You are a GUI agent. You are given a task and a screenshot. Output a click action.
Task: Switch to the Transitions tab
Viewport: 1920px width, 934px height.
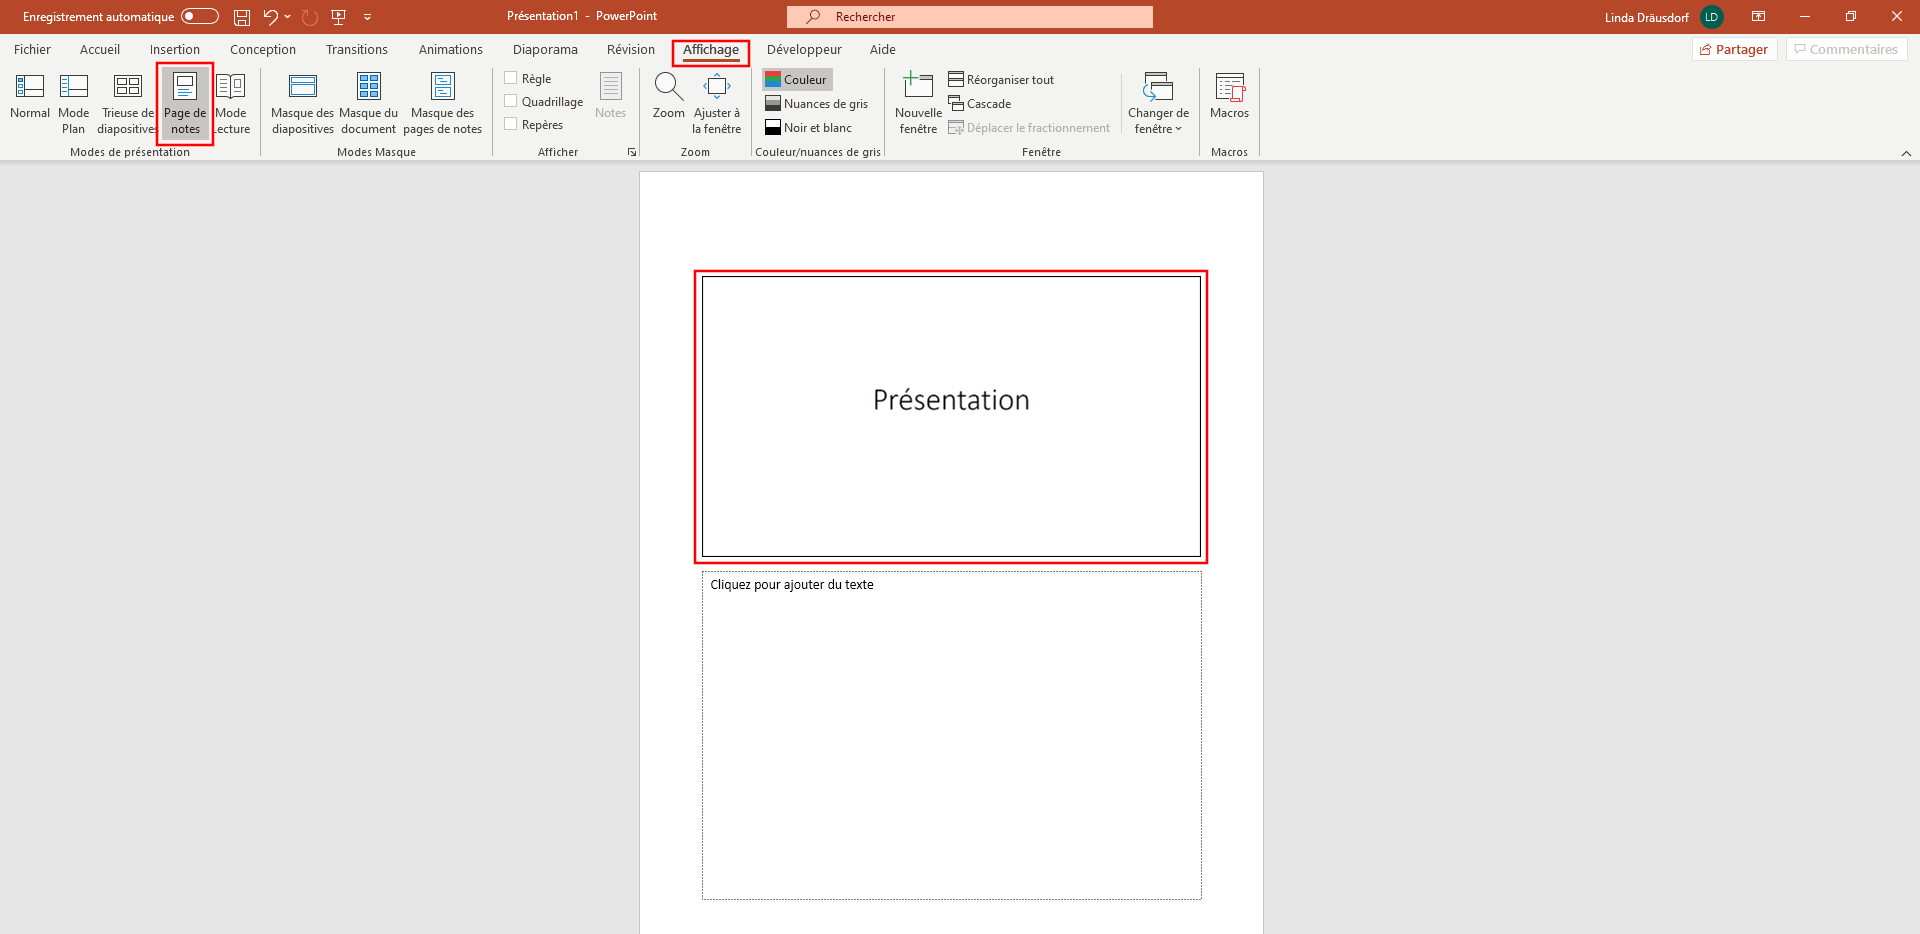pos(357,49)
